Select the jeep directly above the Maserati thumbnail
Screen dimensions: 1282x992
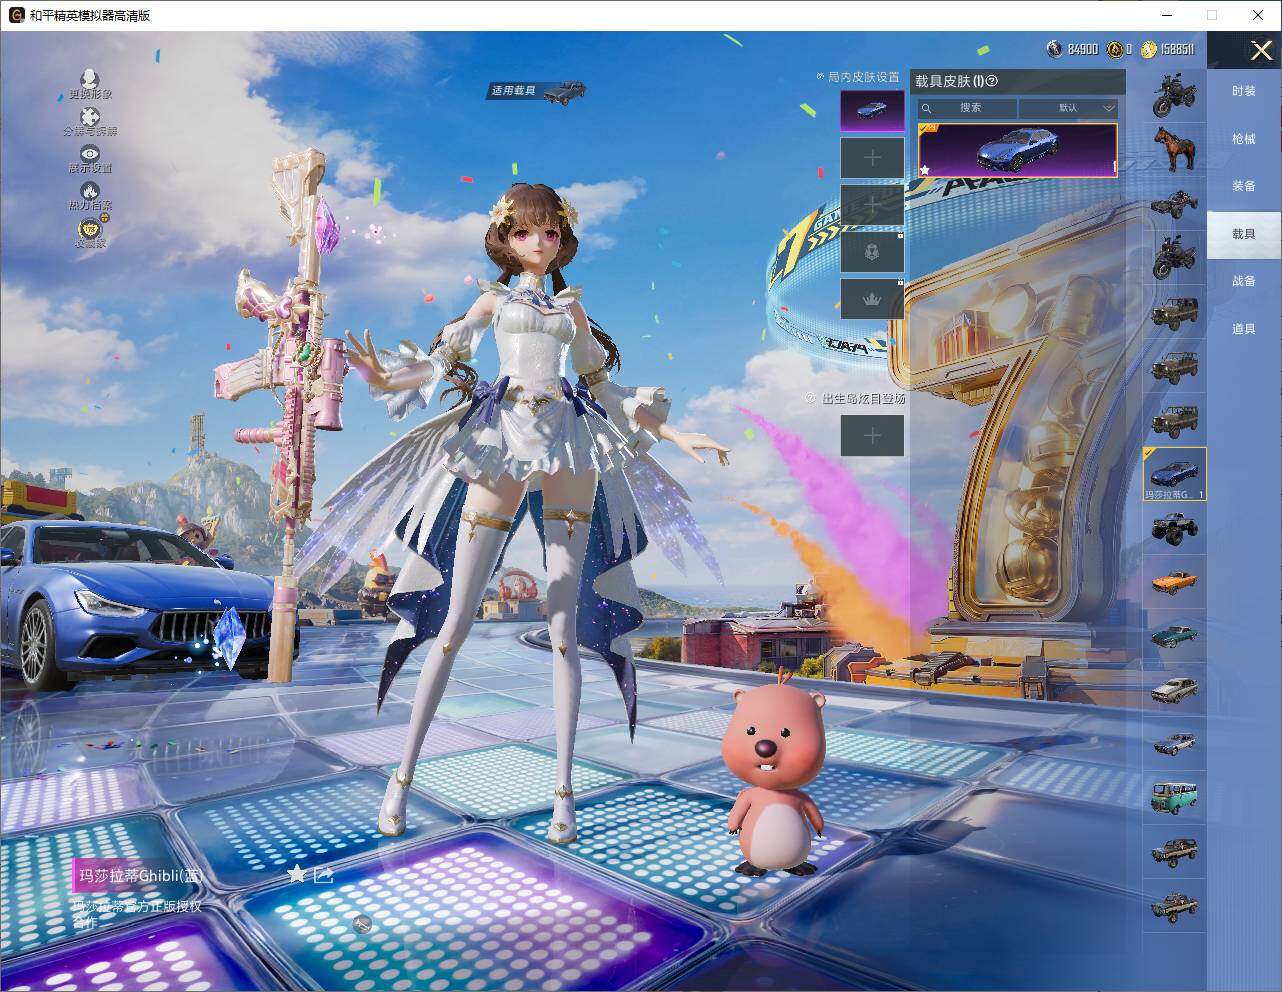1175,419
